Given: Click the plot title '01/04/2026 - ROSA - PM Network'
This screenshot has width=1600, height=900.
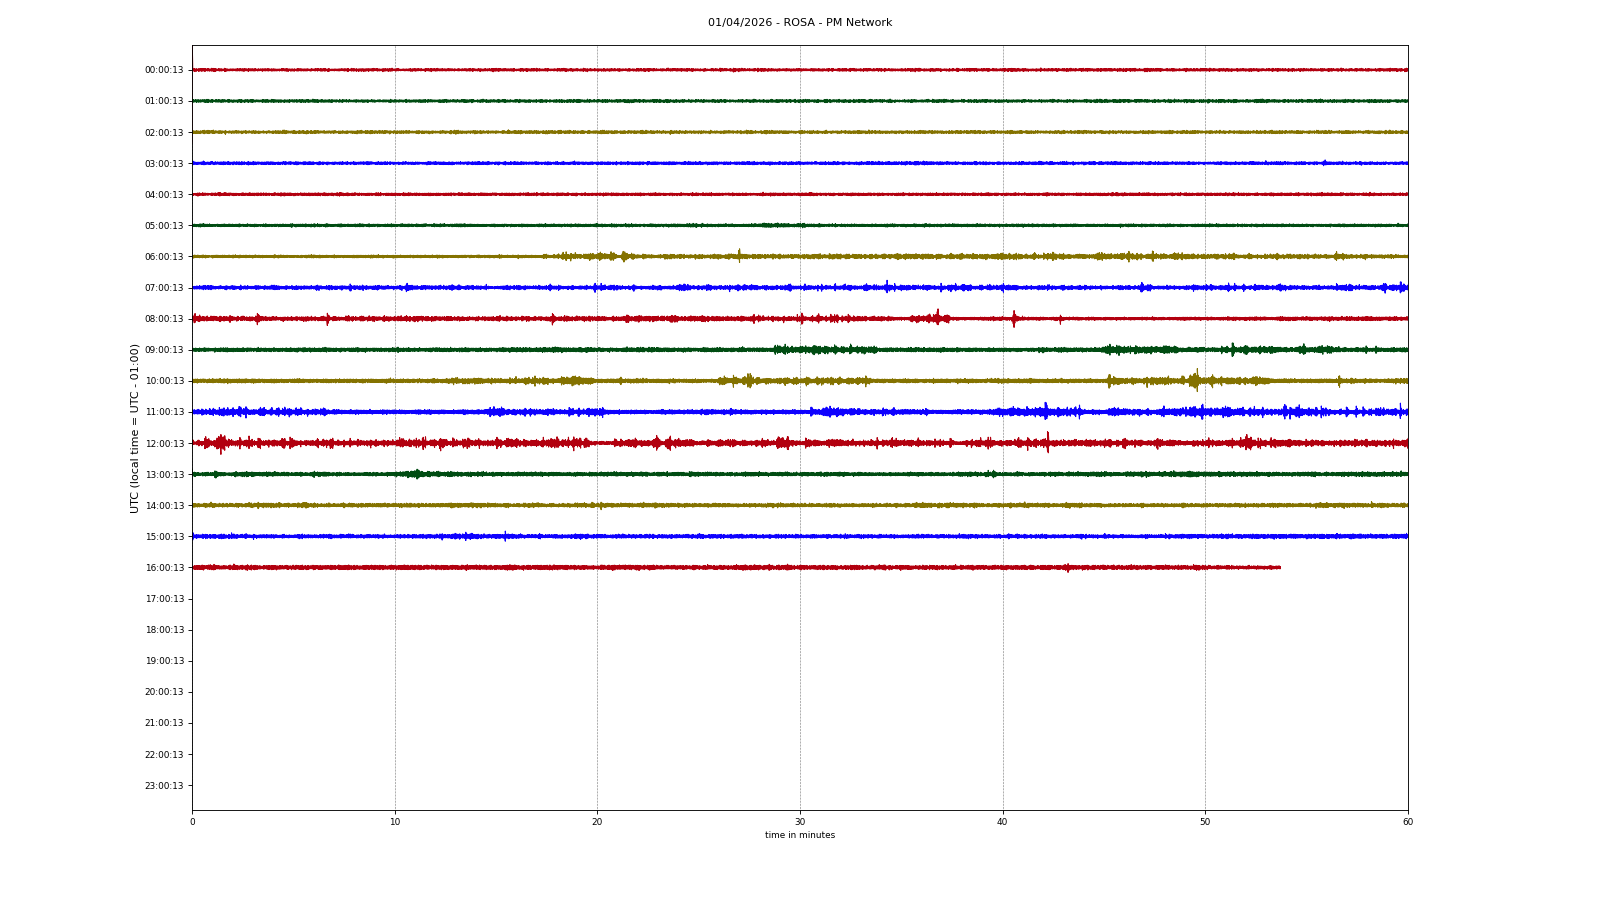Looking at the screenshot, I should [799, 23].
